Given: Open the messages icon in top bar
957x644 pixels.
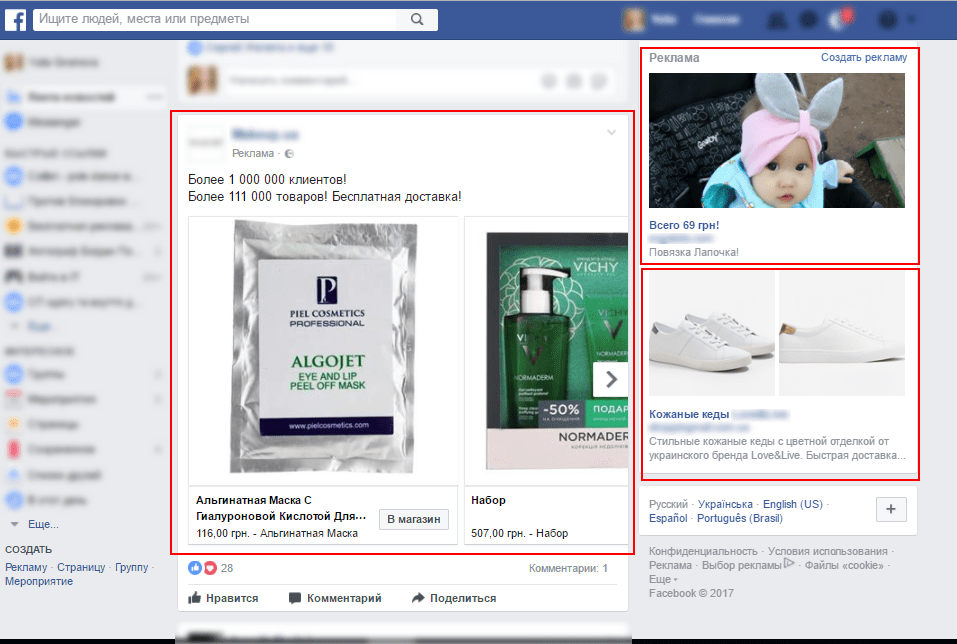Looking at the screenshot, I should (808, 20).
